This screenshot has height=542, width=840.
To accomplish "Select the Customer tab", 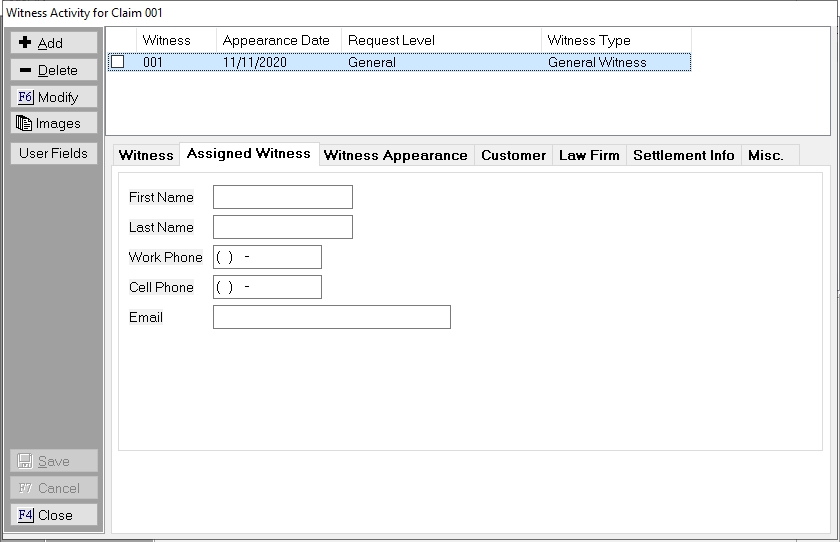I will pyautogui.click(x=513, y=155).
